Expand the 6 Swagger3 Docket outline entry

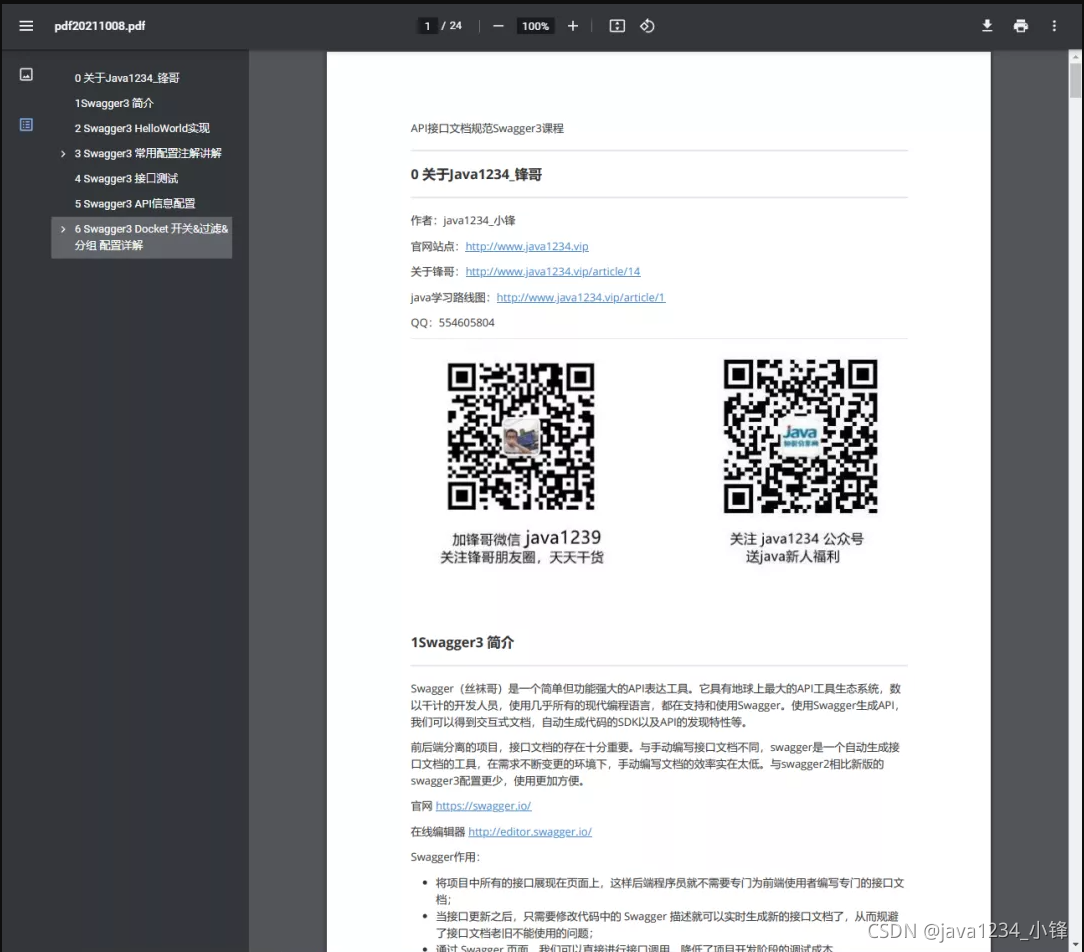(x=63, y=229)
